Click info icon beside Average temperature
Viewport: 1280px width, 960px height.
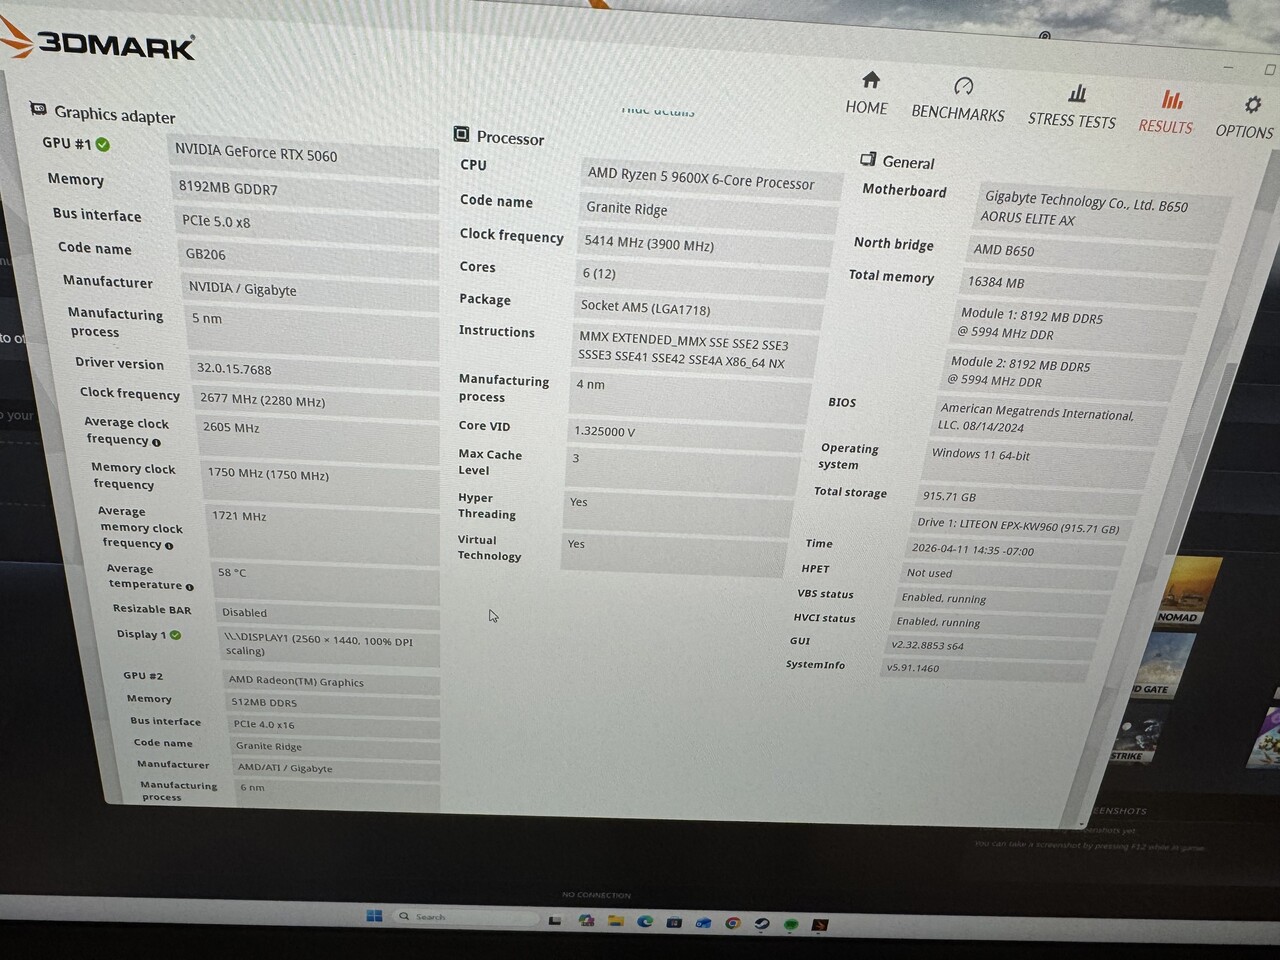[189, 587]
